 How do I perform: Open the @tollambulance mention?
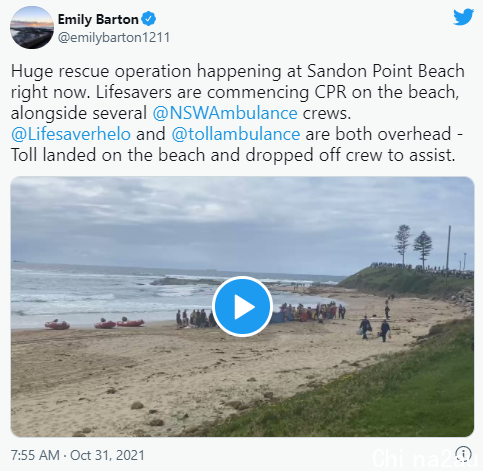click(x=236, y=134)
